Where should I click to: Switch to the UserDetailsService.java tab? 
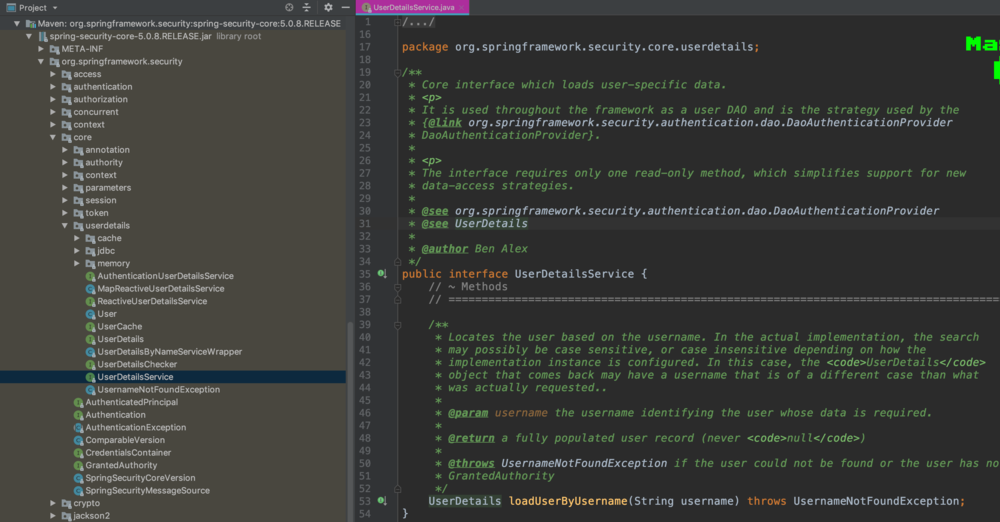tap(413, 7)
